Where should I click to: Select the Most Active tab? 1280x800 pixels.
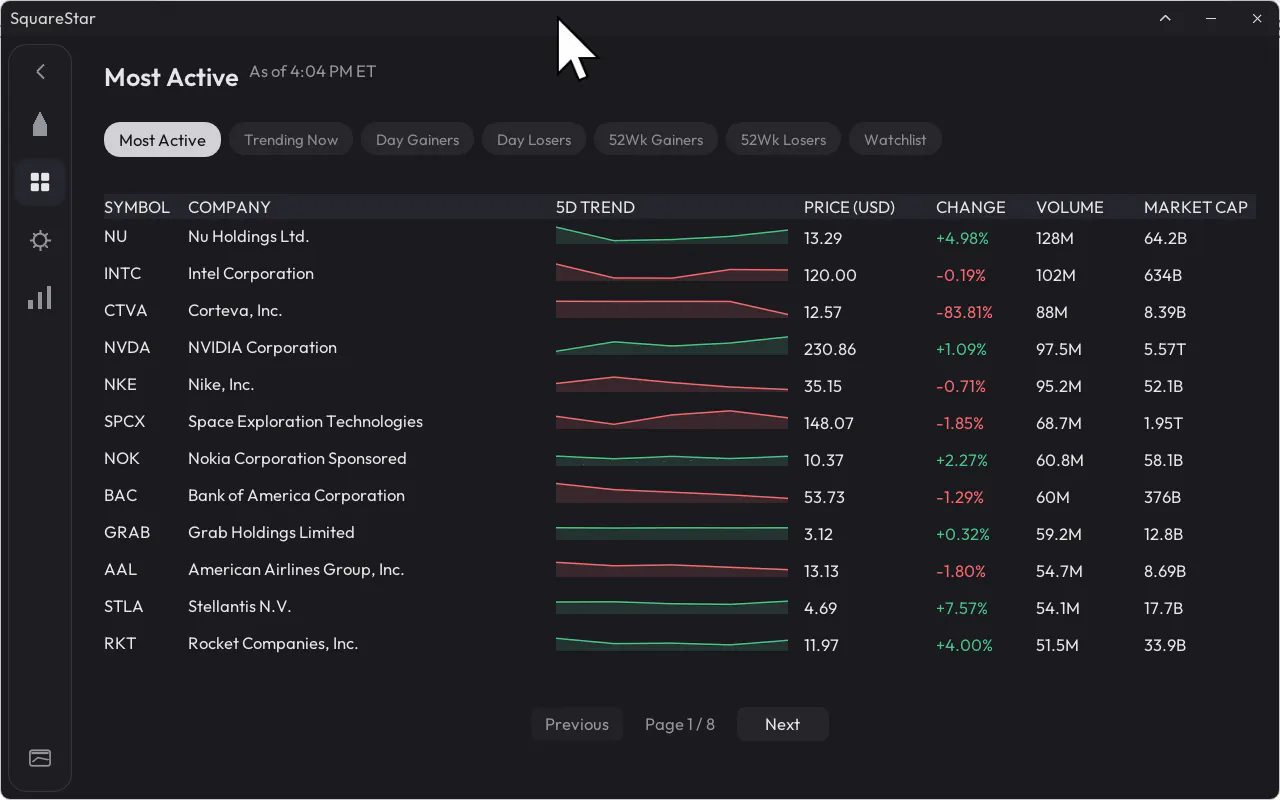162,140
